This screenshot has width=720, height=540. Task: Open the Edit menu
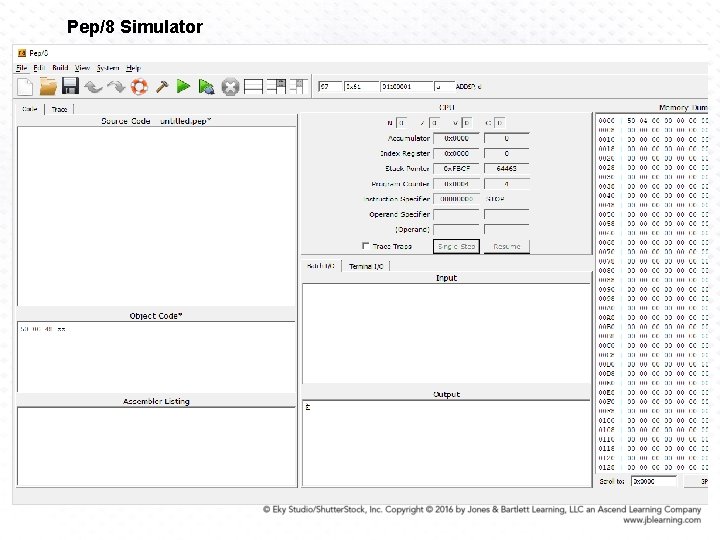pos(39,68)
